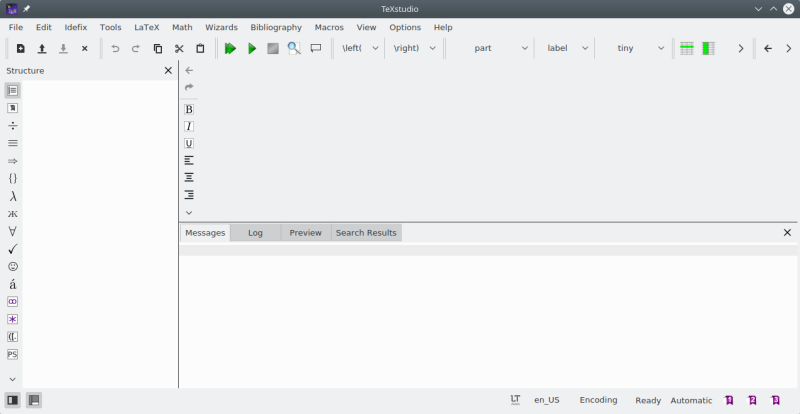Image resolution: width=800 pixels, height=414 pixels.
Task: Apply italic with the I icon
Action: (189, 126)
